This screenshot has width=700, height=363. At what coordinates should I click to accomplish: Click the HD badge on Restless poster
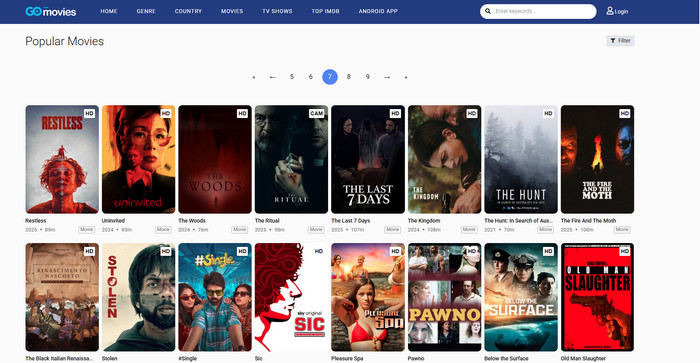(x=89, y=113)
